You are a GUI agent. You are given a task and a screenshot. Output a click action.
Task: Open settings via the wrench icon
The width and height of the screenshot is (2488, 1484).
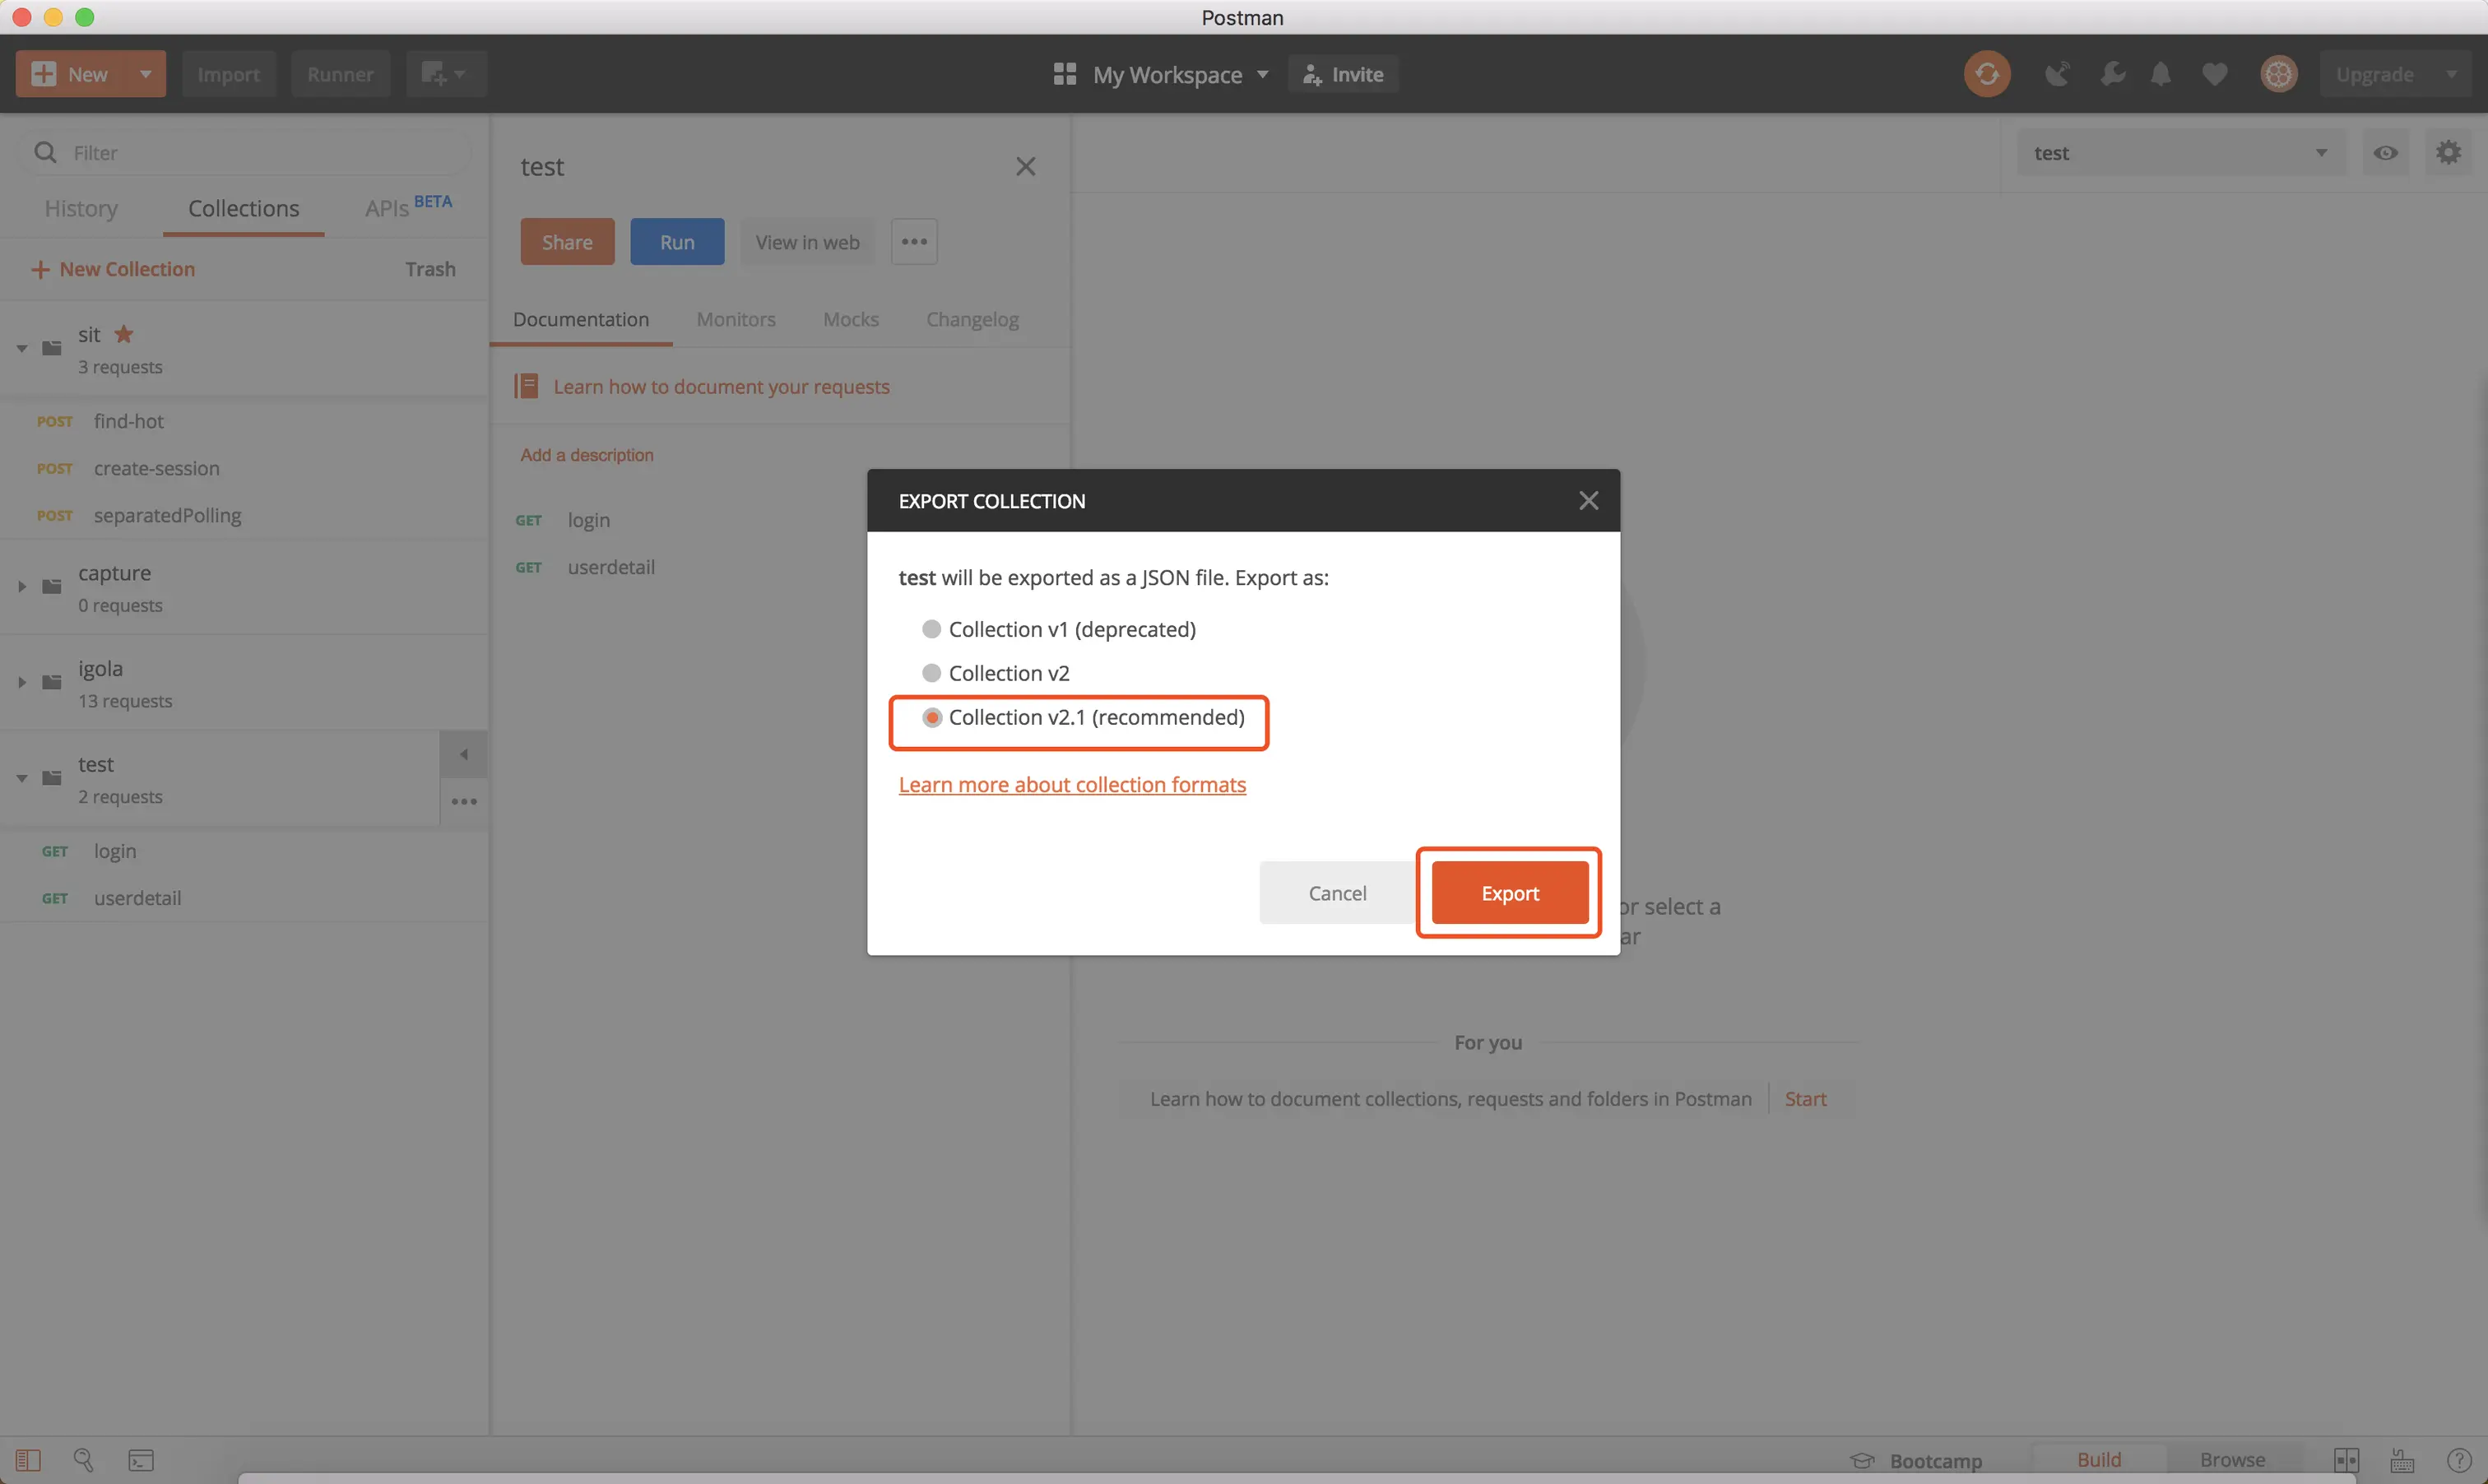tap(2112, 74)
